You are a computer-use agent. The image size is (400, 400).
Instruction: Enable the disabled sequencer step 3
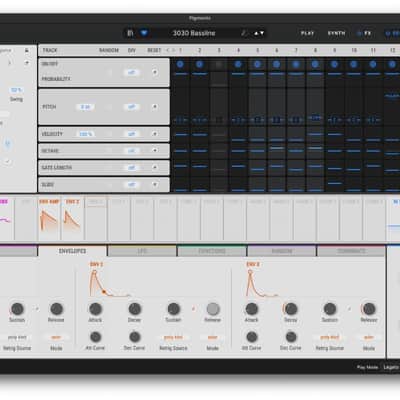[x=219, y=64]
